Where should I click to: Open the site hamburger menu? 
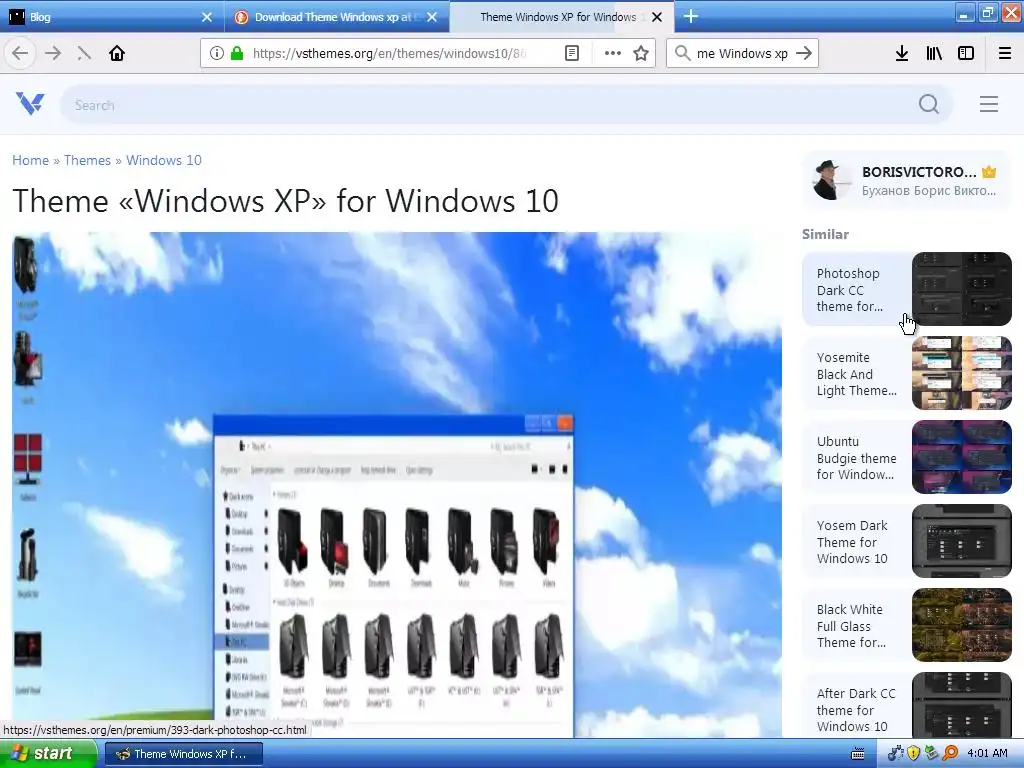989,104
